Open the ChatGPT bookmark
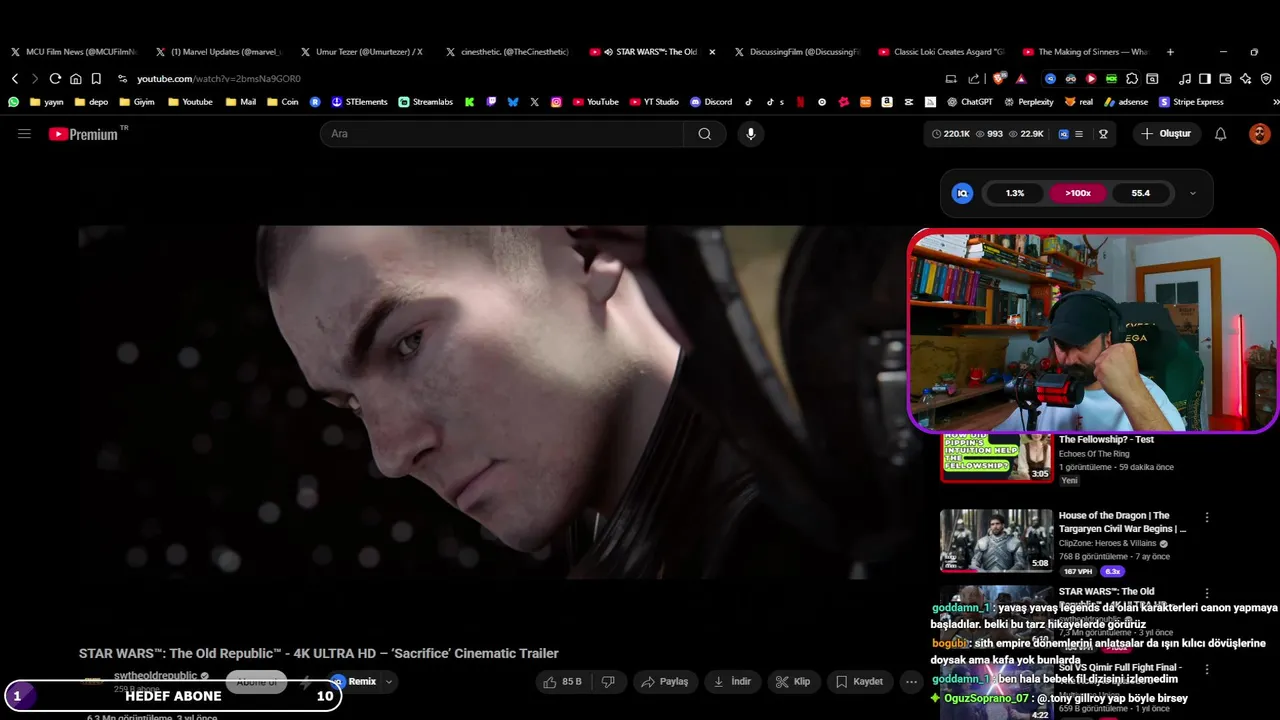The width and height of the screenshot is (1280, 720). pos(969,101)
